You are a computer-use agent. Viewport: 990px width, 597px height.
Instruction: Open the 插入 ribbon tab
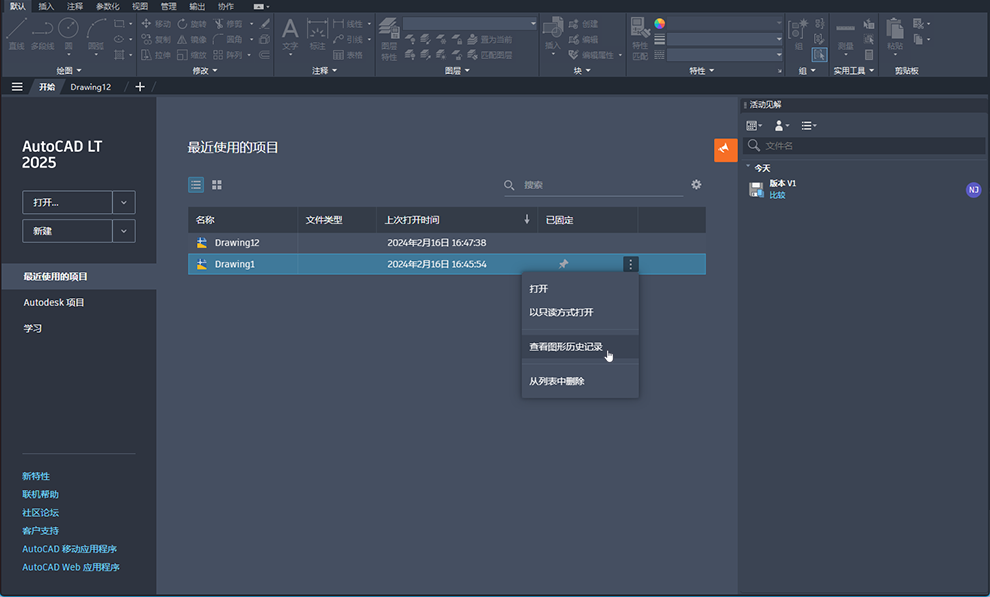(x=46, y=6)
